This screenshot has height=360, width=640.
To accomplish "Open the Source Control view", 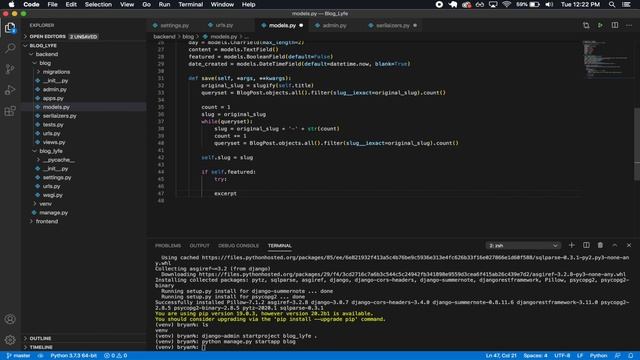I will [10, 69].
